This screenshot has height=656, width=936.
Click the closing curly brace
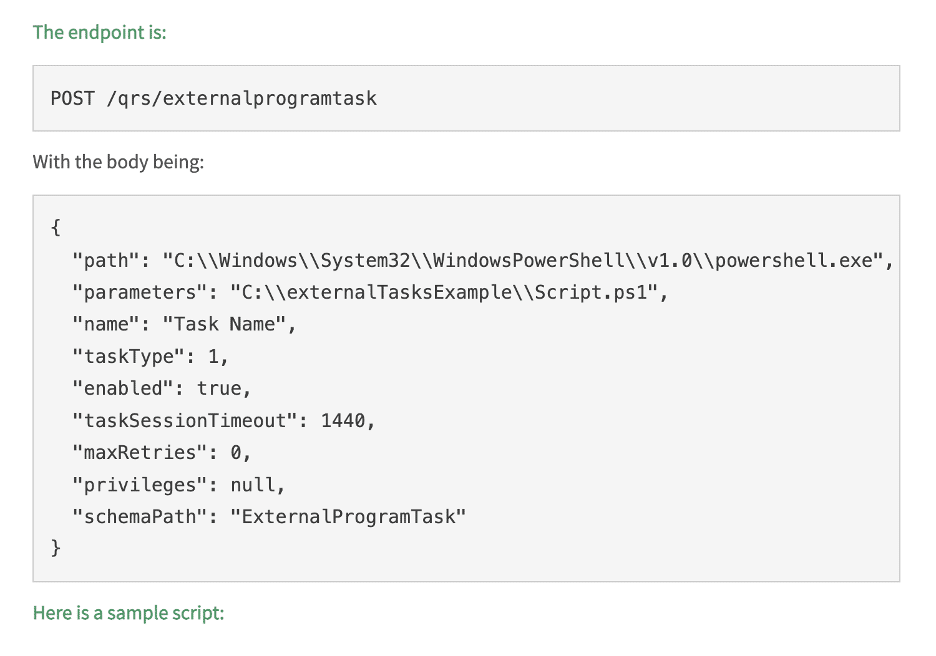[x=56, y=548]
